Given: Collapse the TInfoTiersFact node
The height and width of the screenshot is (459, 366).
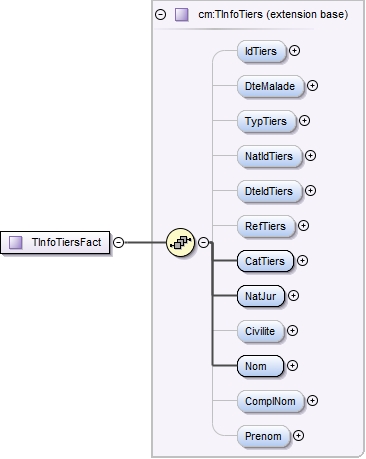Looking at the screenshot, I should (x=119, y=242).
